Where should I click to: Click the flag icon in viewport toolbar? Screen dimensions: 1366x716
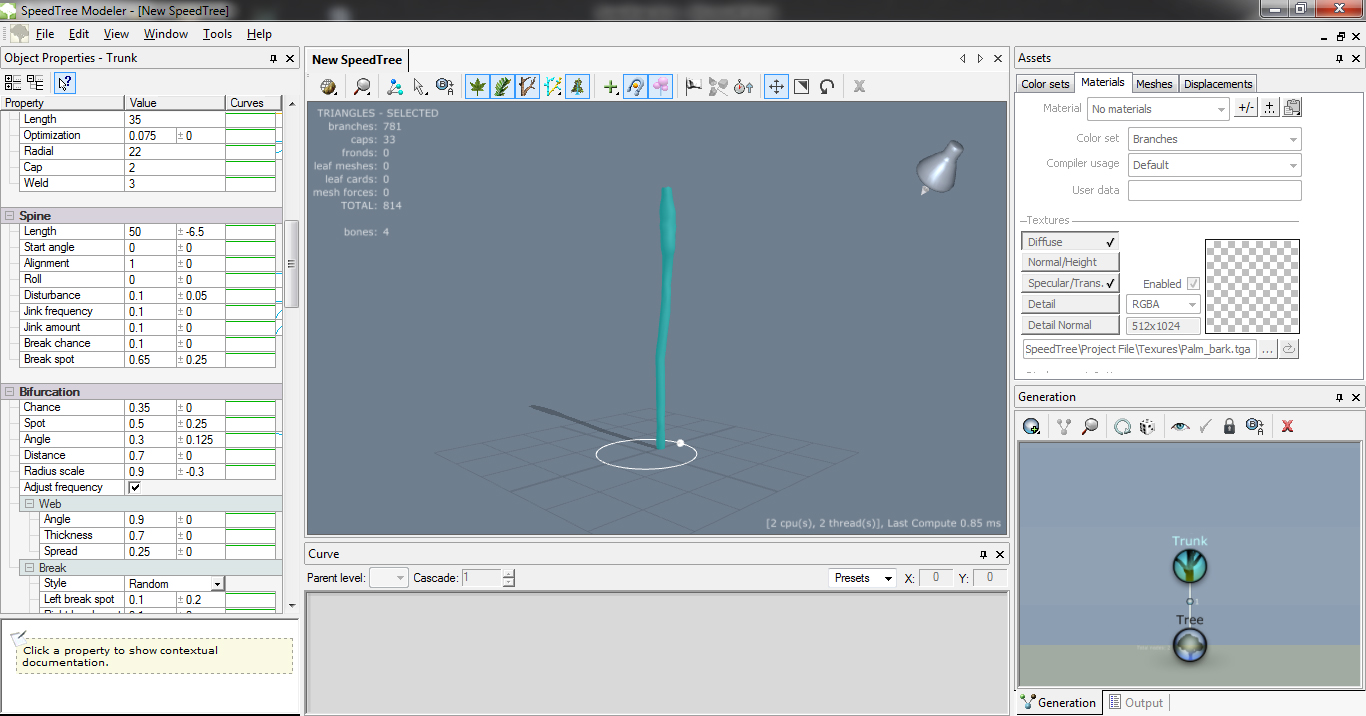tap(693, 87)
